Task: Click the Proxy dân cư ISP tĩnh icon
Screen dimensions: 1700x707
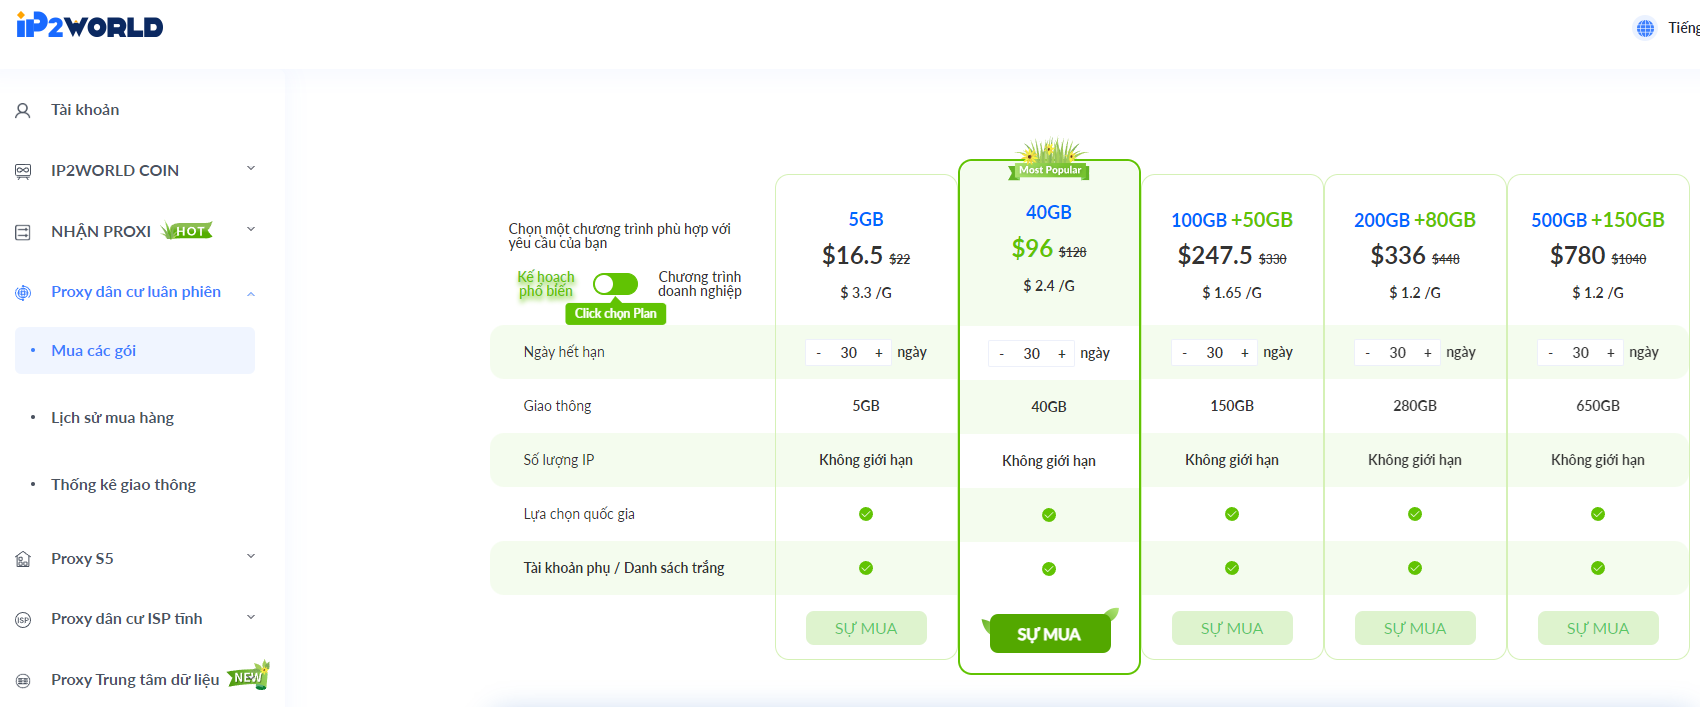Action: pyautogui.click(x=23, y=620)
